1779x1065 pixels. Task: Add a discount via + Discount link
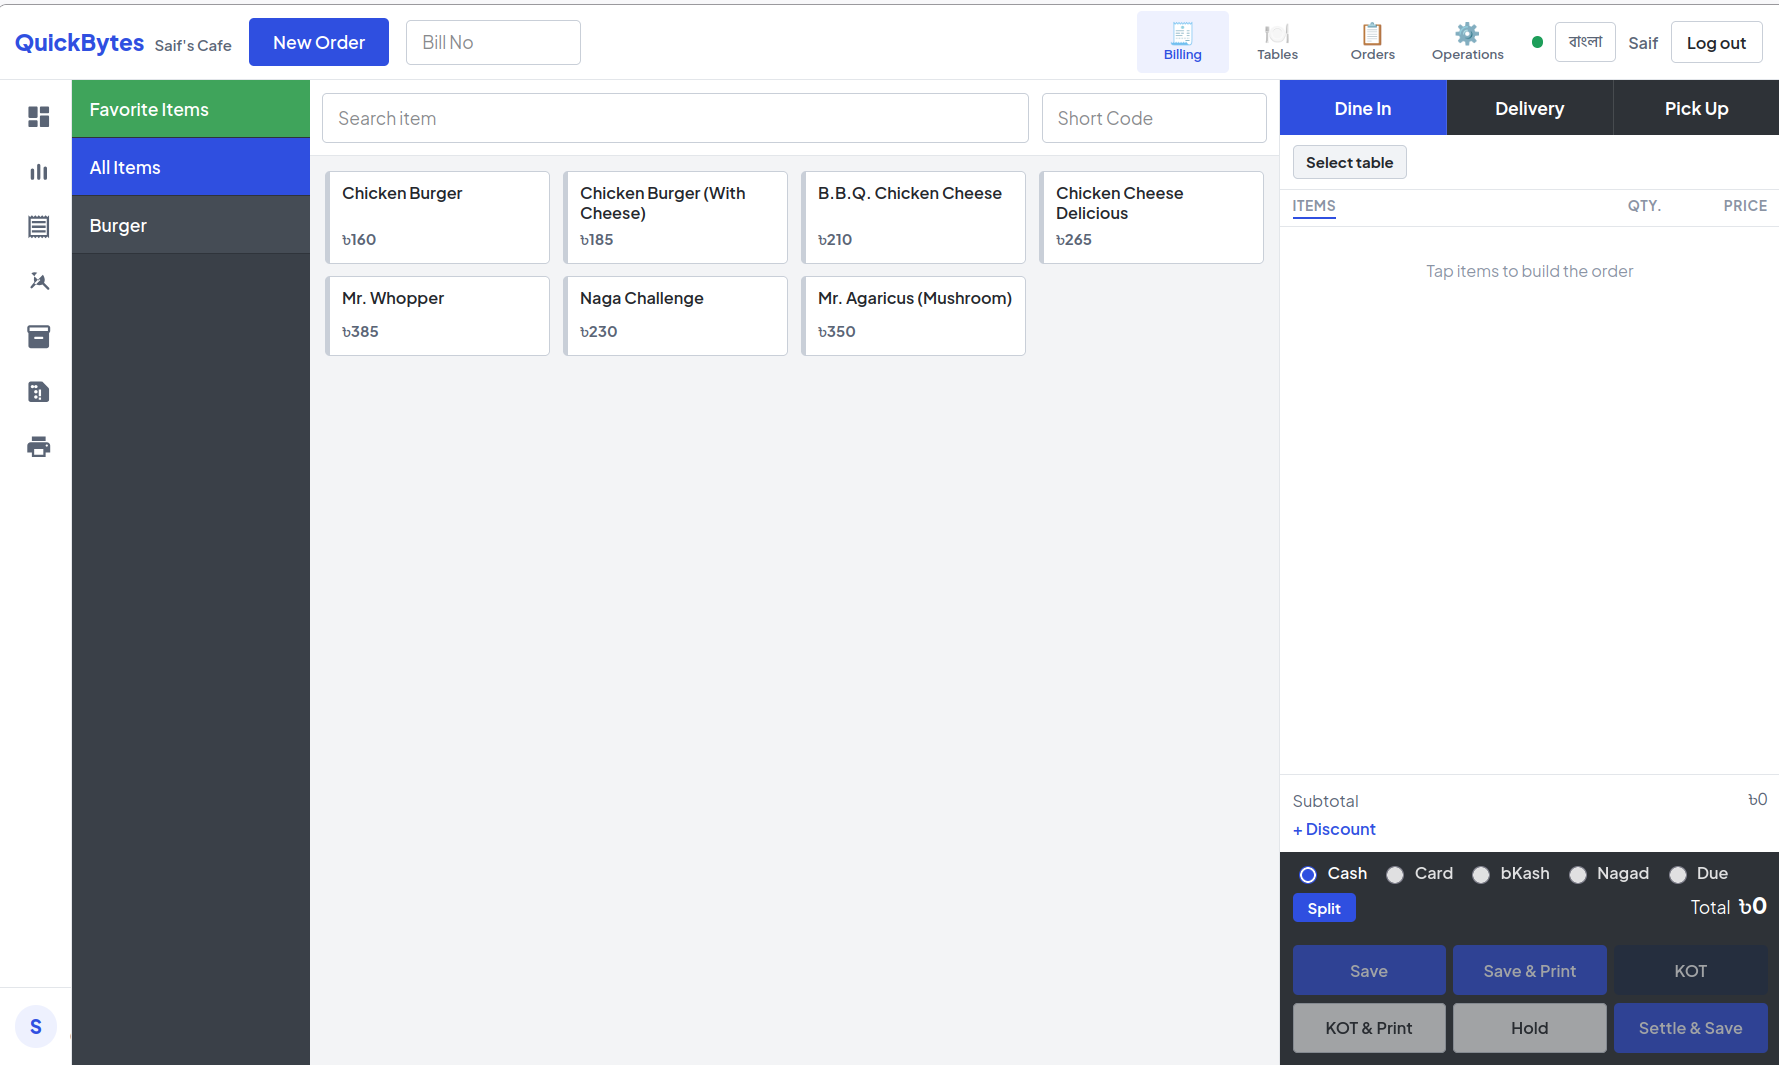click(1334, 829)
